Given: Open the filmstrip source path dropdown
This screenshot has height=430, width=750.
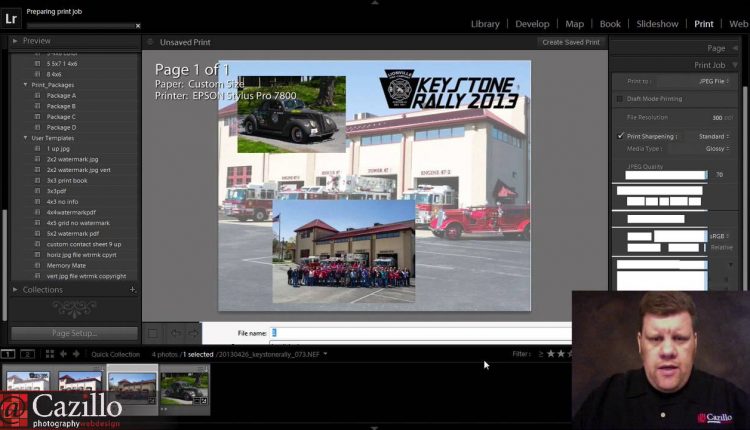Looking at the screenshot, I should tap(325, 354).
